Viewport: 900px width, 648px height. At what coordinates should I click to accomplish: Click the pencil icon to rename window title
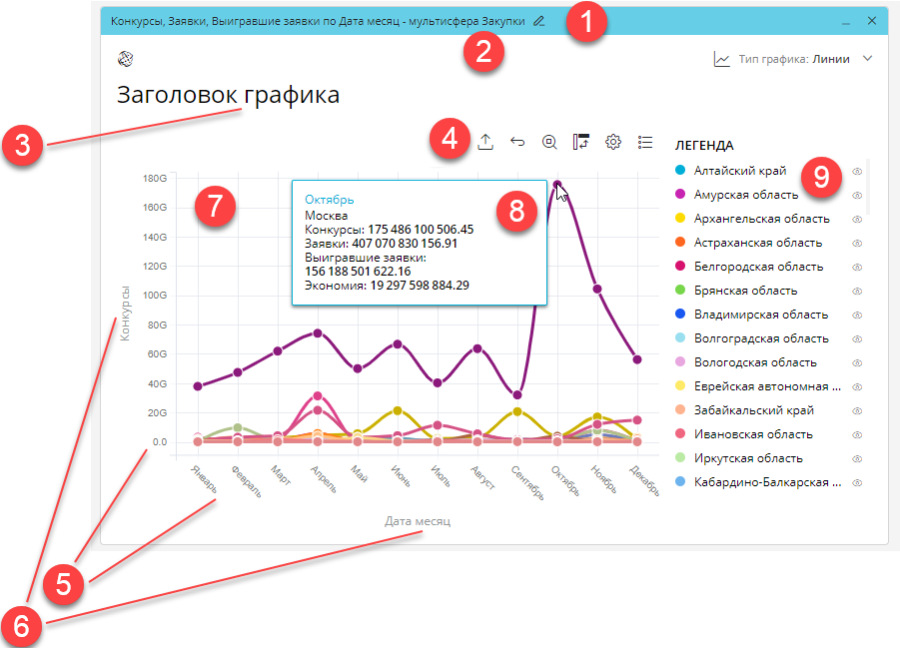[x=540, y=20]
